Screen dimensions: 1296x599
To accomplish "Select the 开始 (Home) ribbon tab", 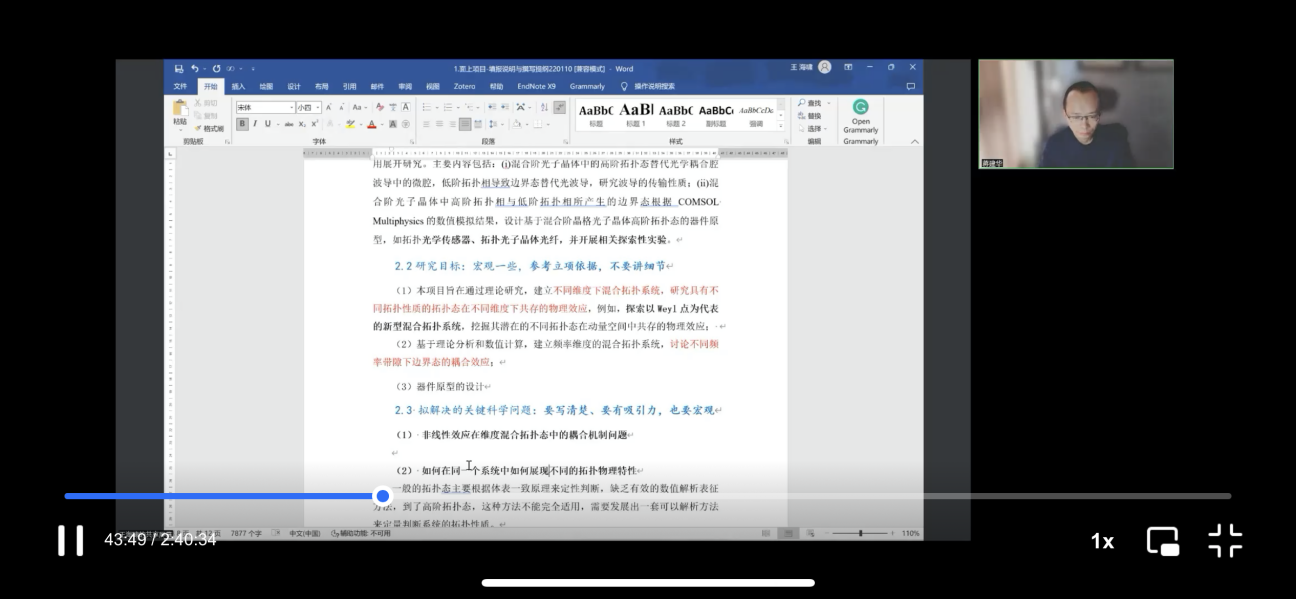I will 211,86.
